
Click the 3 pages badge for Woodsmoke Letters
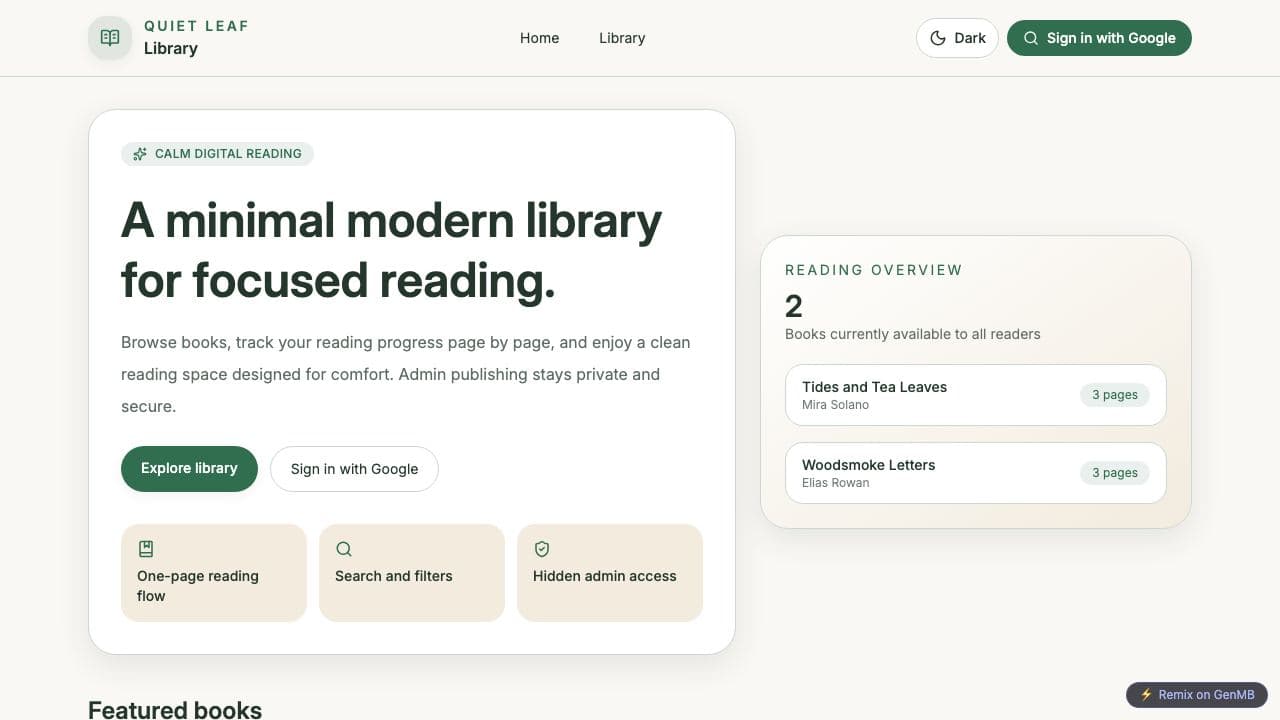(x=1115, y=473)
